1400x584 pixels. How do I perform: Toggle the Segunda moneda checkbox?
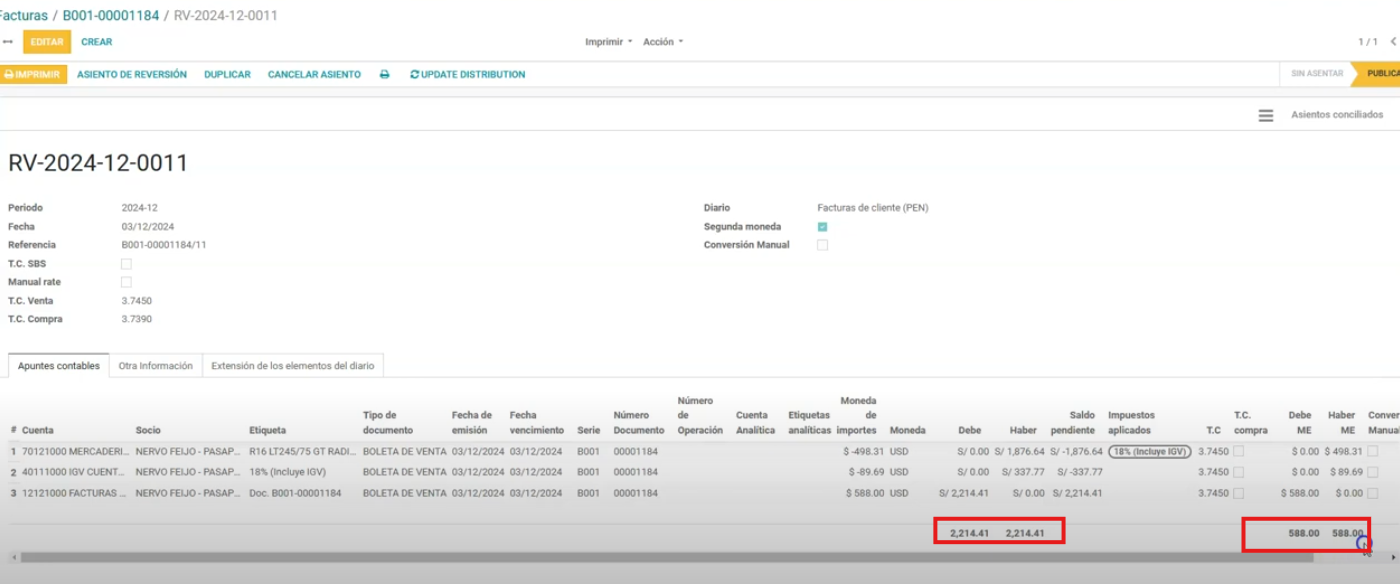(822, 227)
